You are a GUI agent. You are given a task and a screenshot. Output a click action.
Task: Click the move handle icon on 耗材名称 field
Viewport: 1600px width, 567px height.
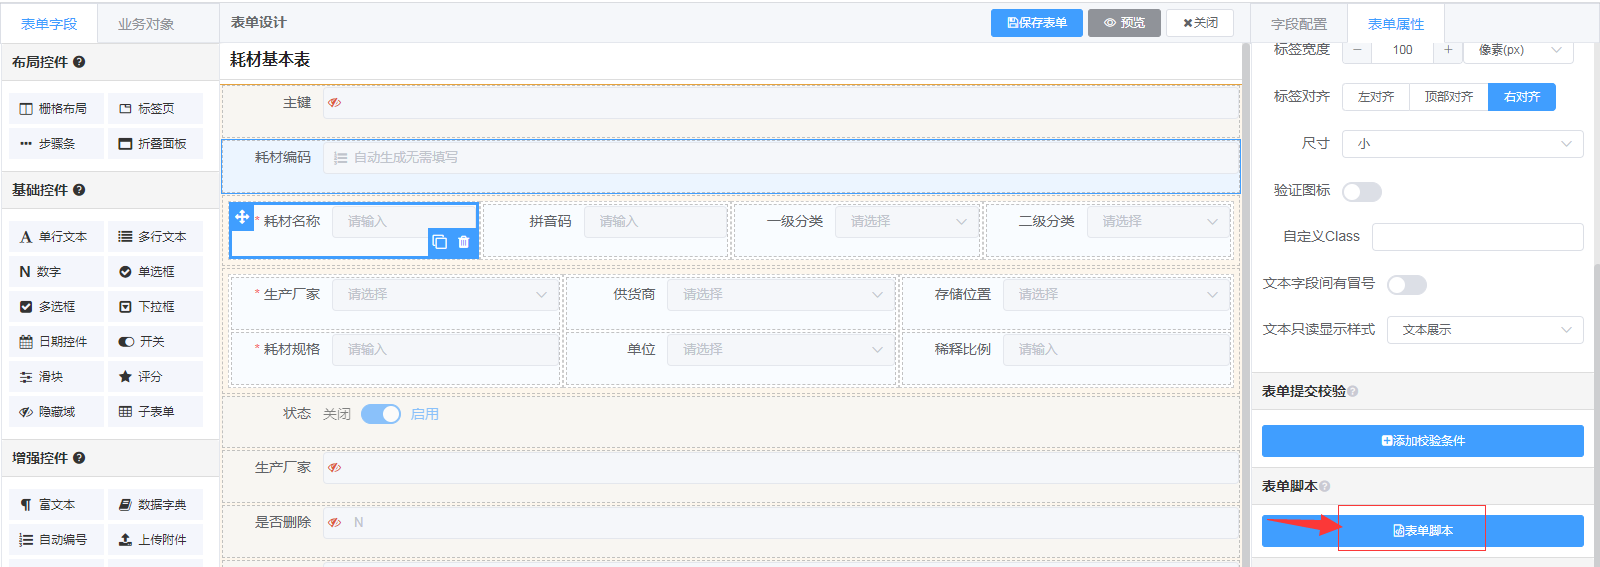coord(242,216)
